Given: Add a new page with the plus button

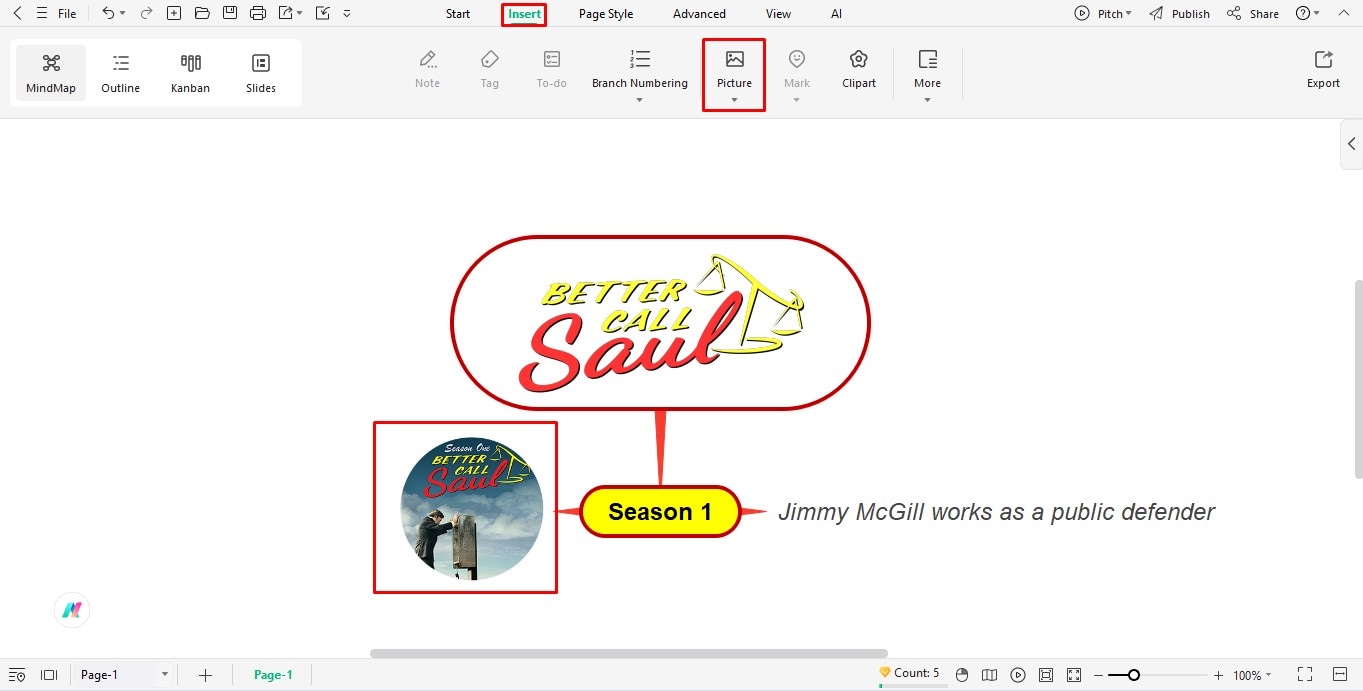Looking at the screenshot, I should 205,675.
